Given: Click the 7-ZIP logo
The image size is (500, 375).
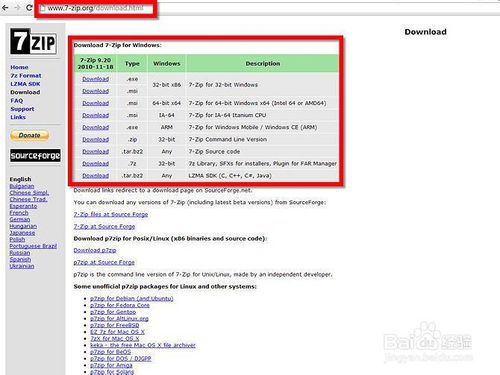Looking at the screenshot, I should pos(33,41).
